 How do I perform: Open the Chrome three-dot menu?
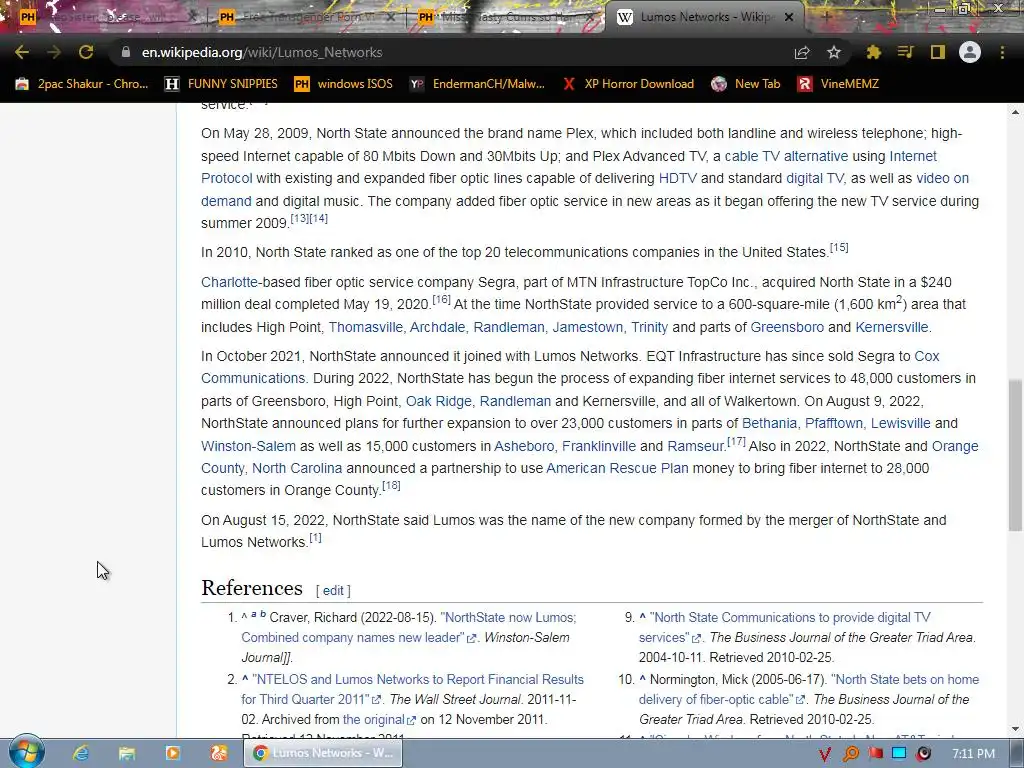click(1002, 52)
